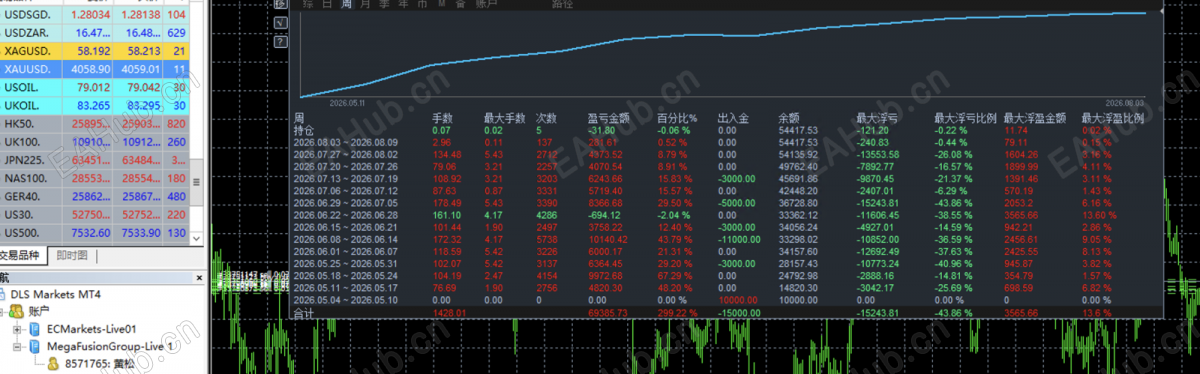
Task: Select US30. symbol row
Action: tap(95, 216)
